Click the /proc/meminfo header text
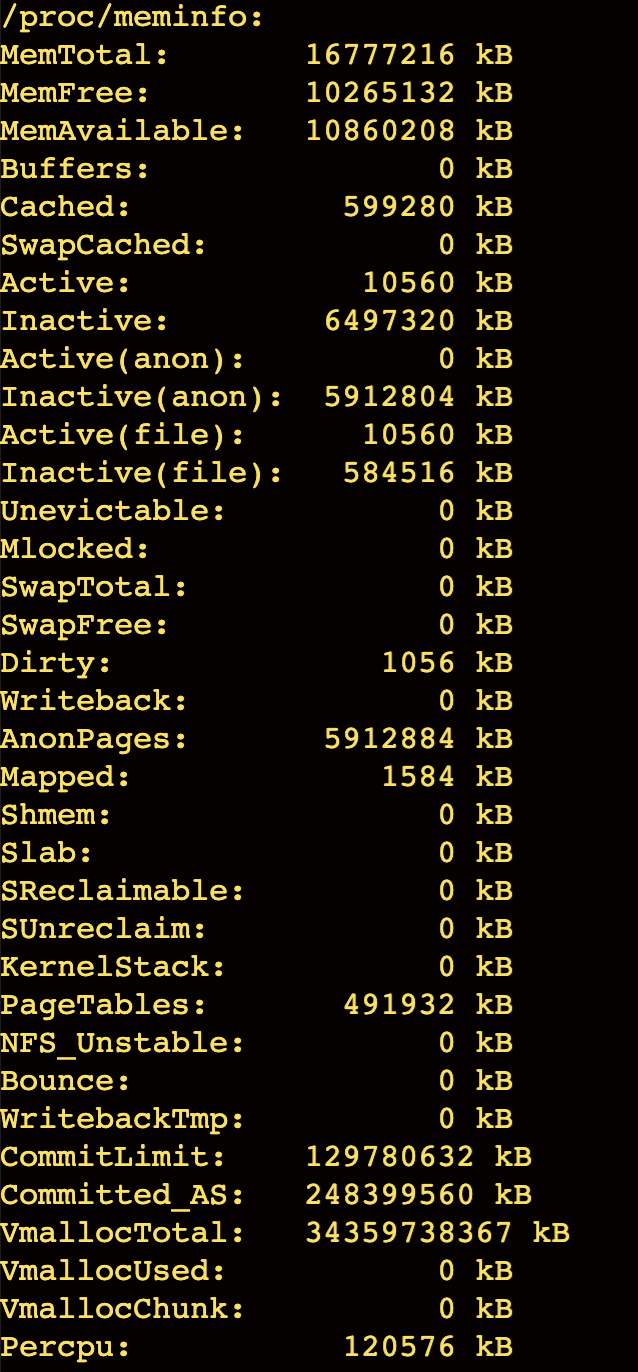 pyautogui.click(x=132, y=17)
